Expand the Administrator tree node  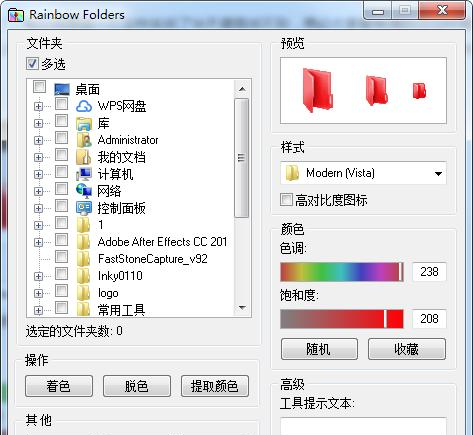(x=38, y=140)
